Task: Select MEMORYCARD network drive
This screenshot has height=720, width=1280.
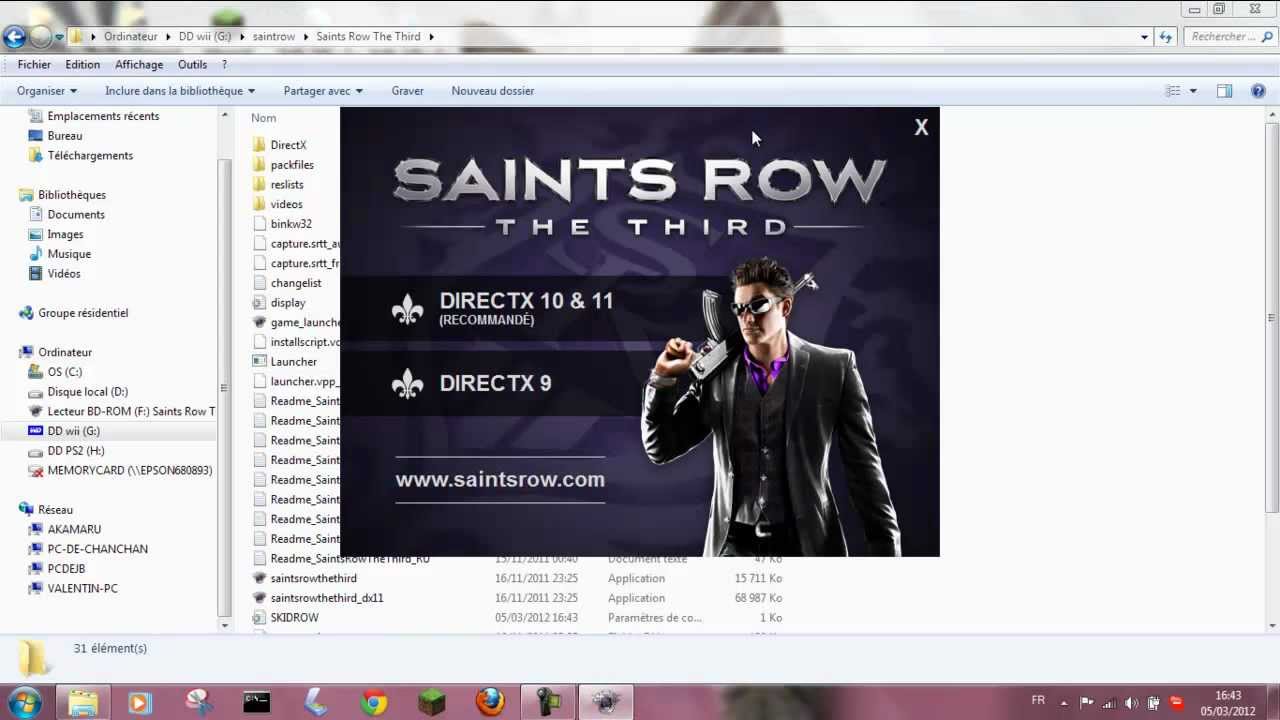Action: coord(120,470)
